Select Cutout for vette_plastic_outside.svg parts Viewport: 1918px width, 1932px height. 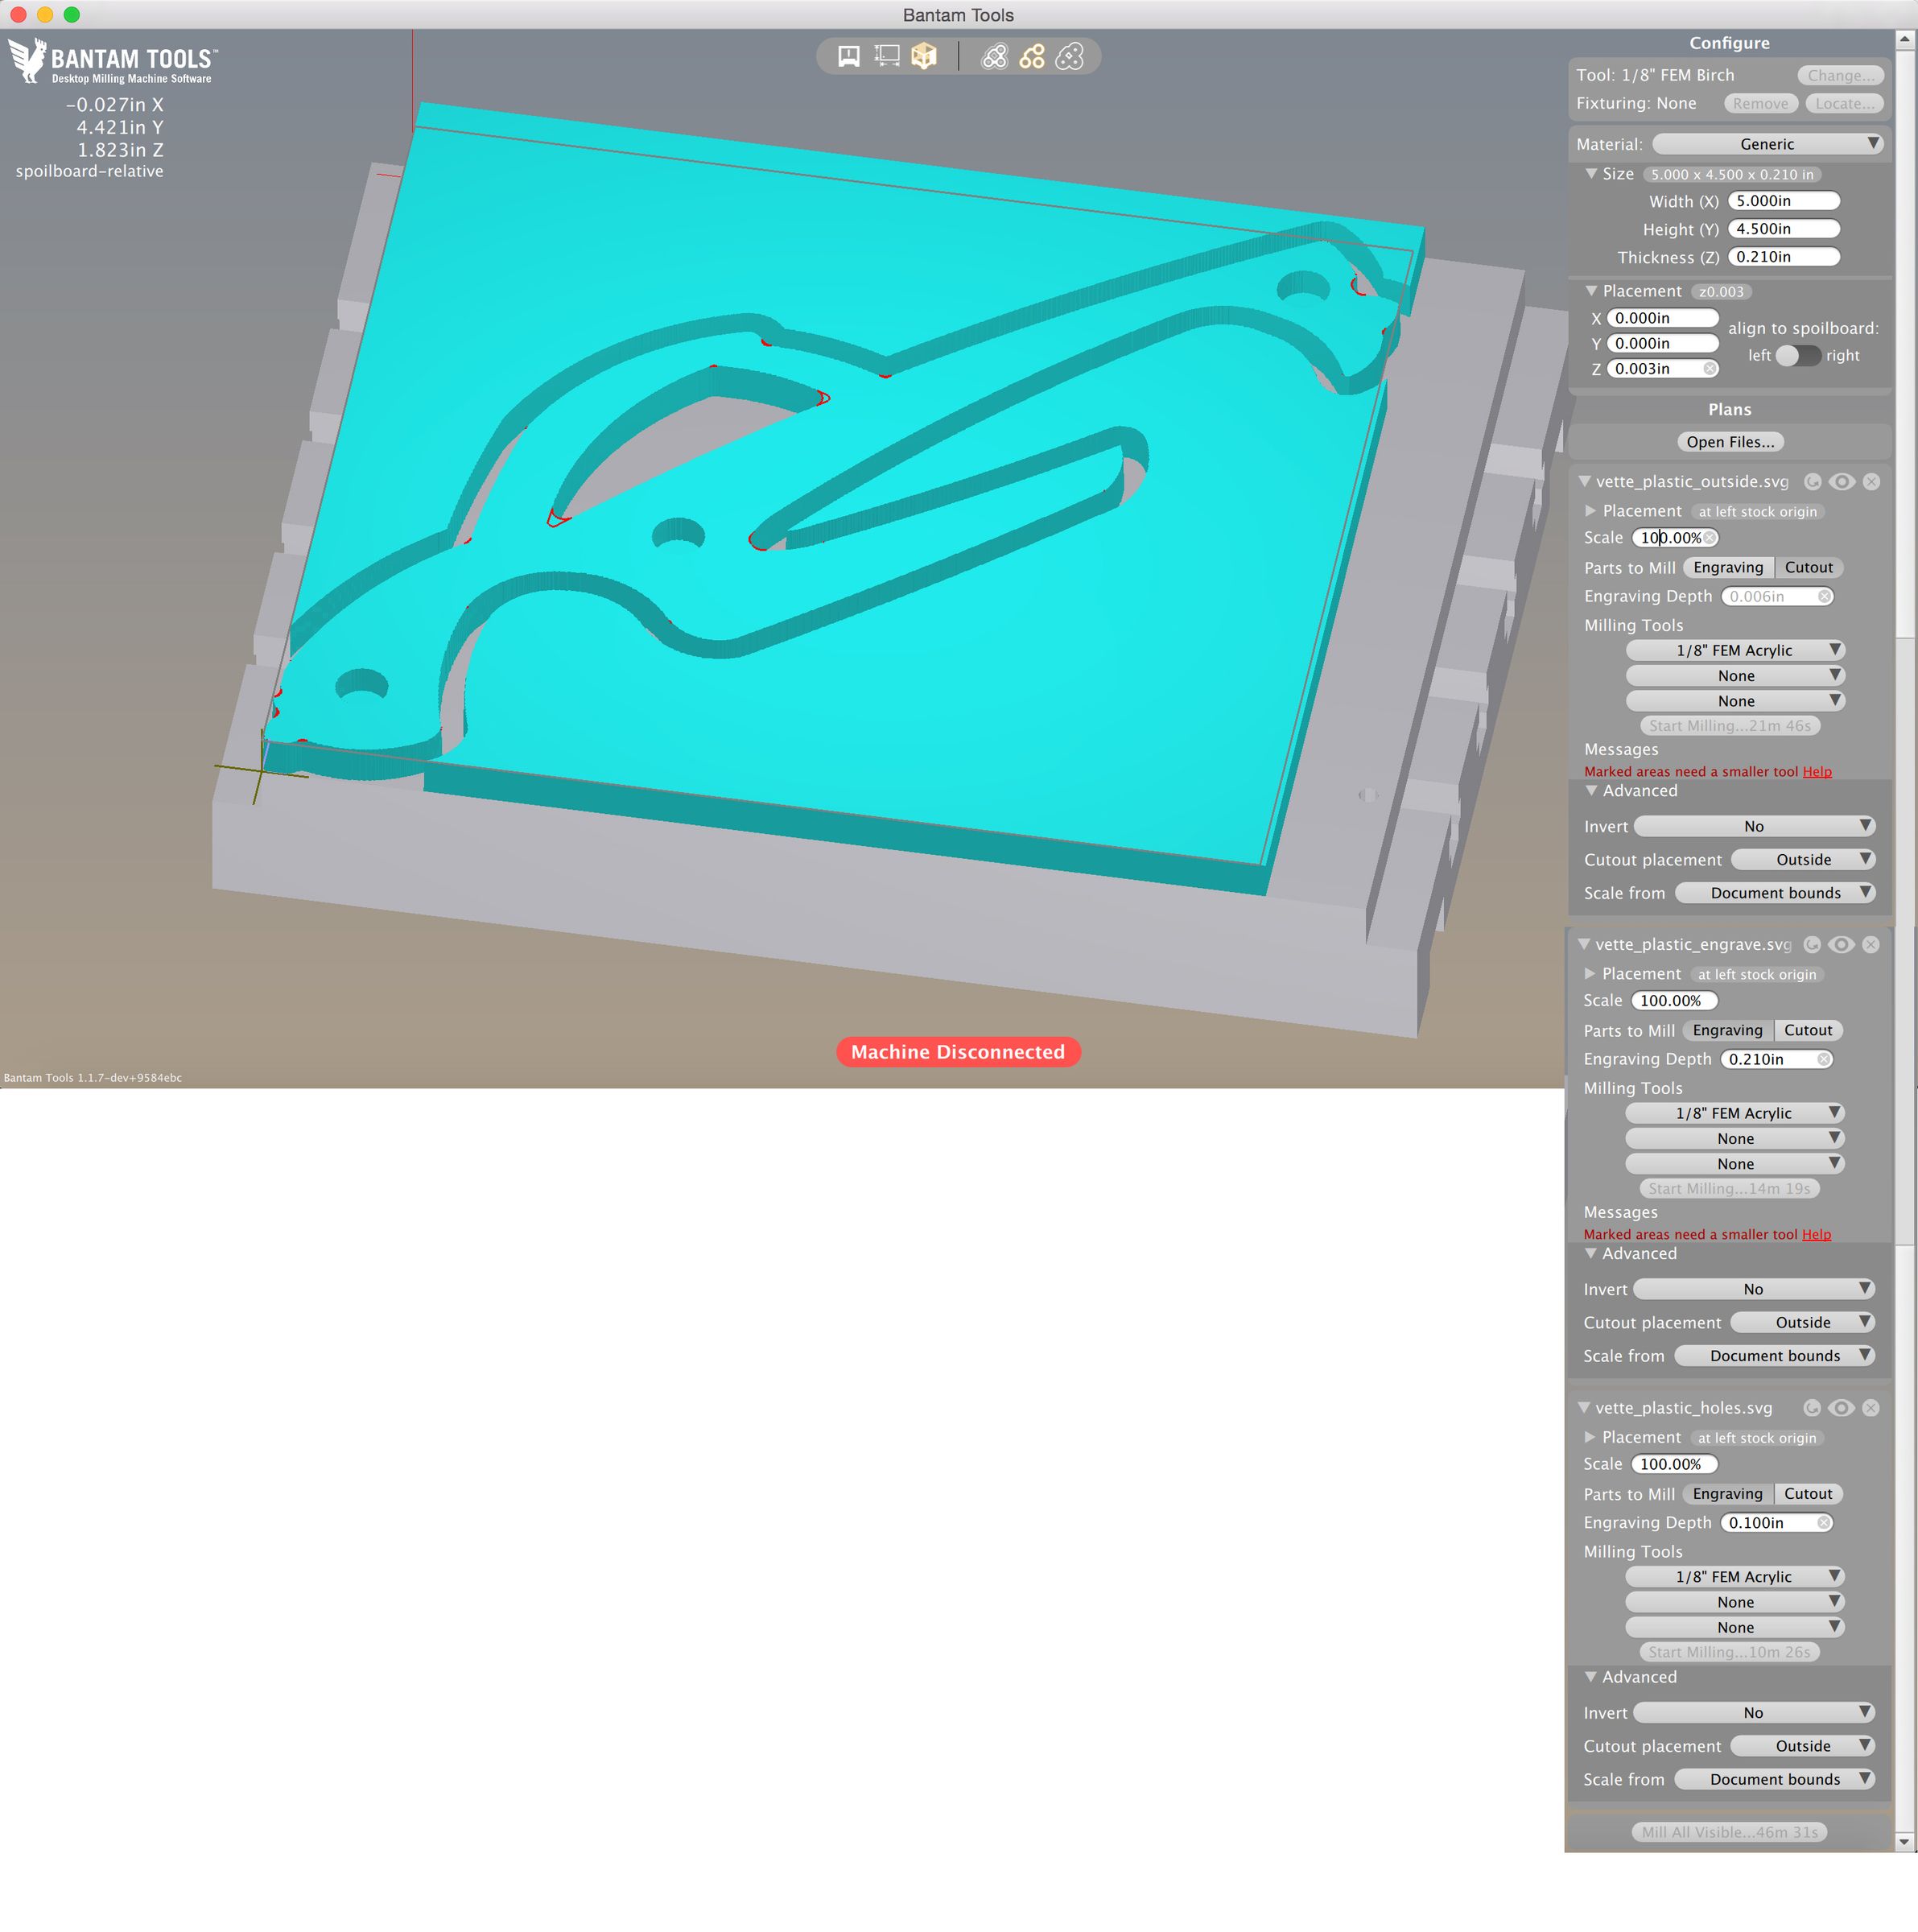[1809, 567]
